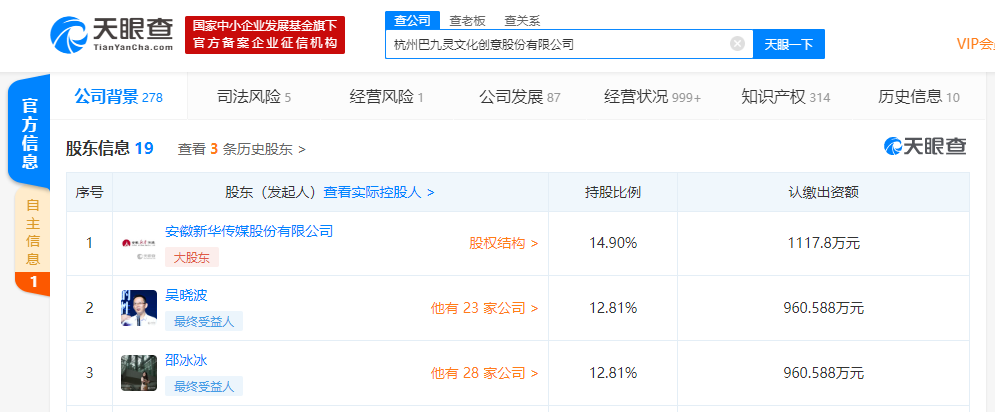Clear the search box with the X icon
This screenshot has width=995, height=412.
tap(737, 44)
